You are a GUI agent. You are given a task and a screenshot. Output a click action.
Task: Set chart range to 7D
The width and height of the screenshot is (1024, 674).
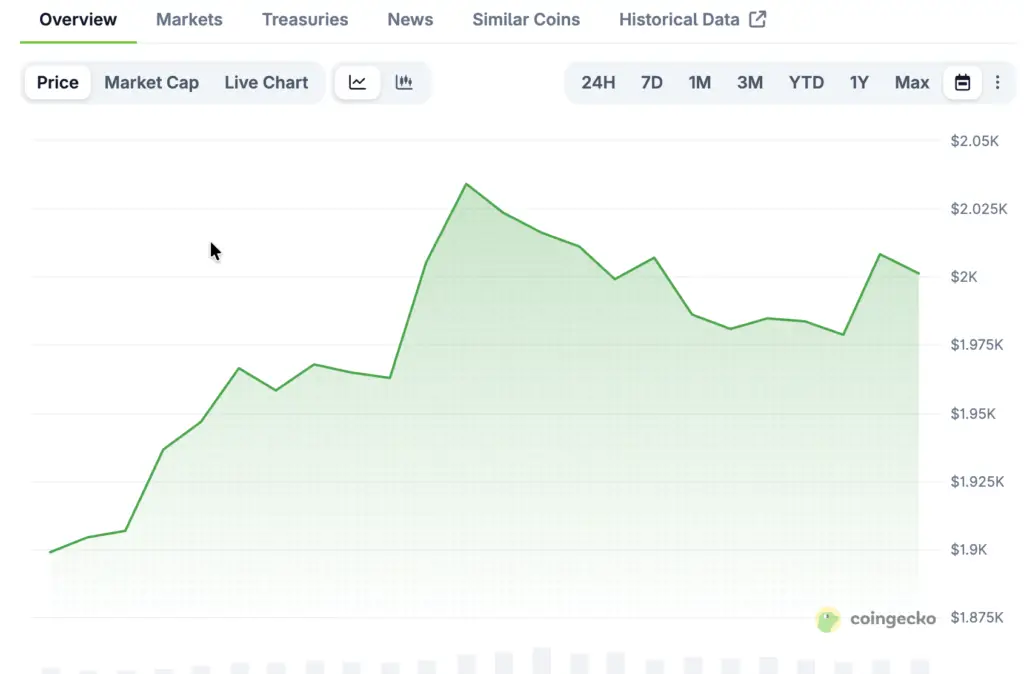point(651,83)
